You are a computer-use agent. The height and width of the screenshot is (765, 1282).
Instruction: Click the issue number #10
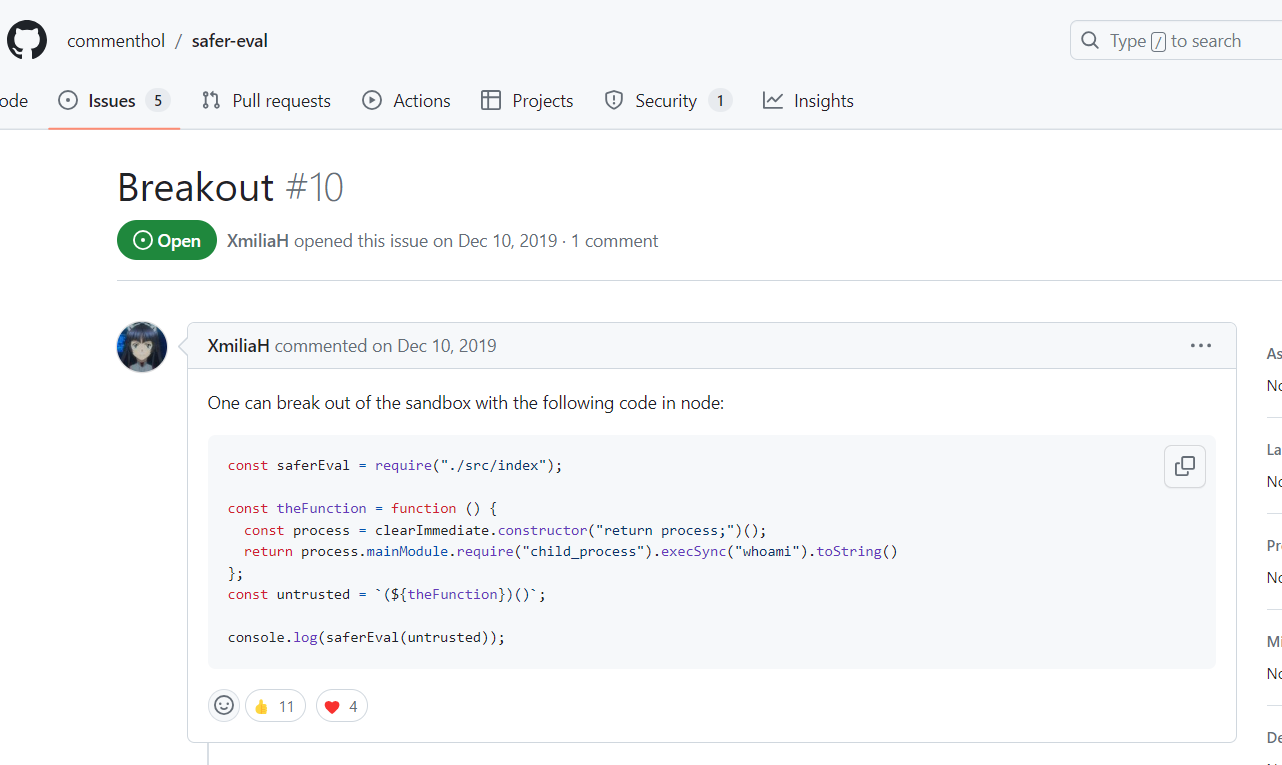pos(315,187)
